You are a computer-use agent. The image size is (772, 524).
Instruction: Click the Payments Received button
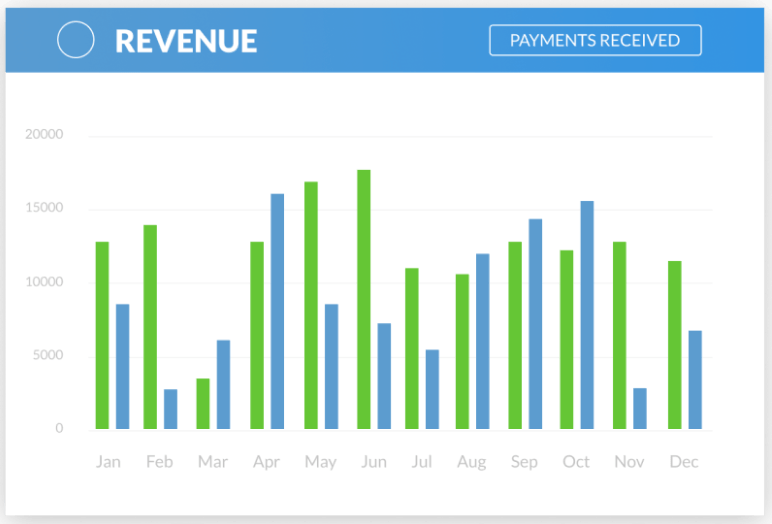coord(595,40)
